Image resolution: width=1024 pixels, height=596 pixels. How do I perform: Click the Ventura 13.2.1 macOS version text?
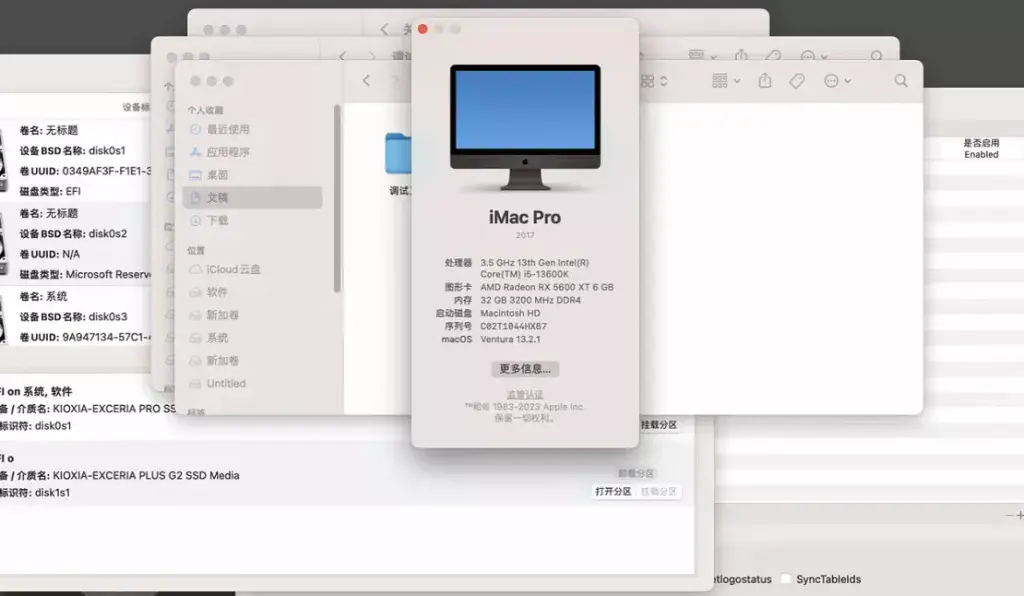tap(513, 339)
